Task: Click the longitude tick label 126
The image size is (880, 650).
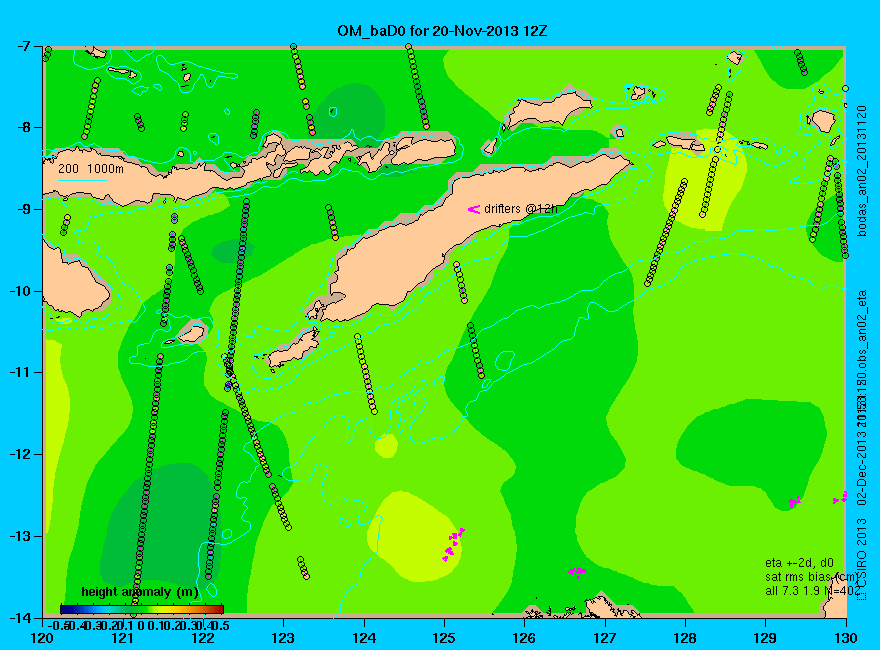Action: 525,638
